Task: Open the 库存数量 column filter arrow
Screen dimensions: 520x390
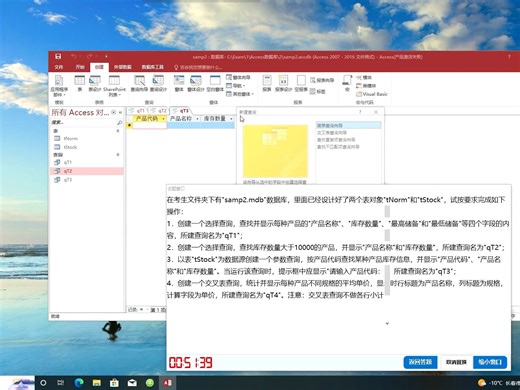Action: pyautogui.click(x=231, y=119)
